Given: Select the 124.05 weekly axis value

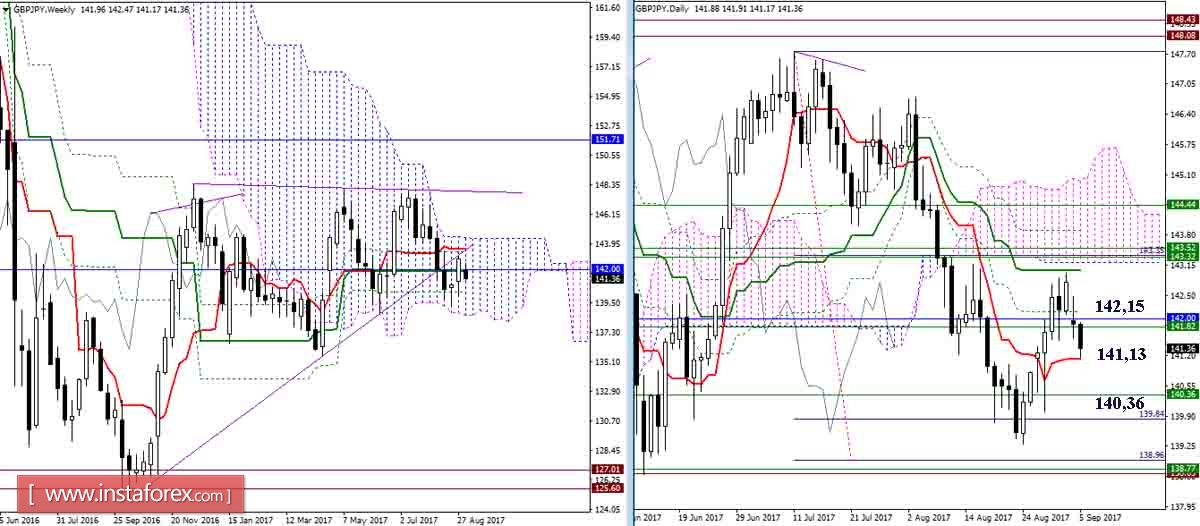Looking at the screenshot, I should tap(606, 509).
